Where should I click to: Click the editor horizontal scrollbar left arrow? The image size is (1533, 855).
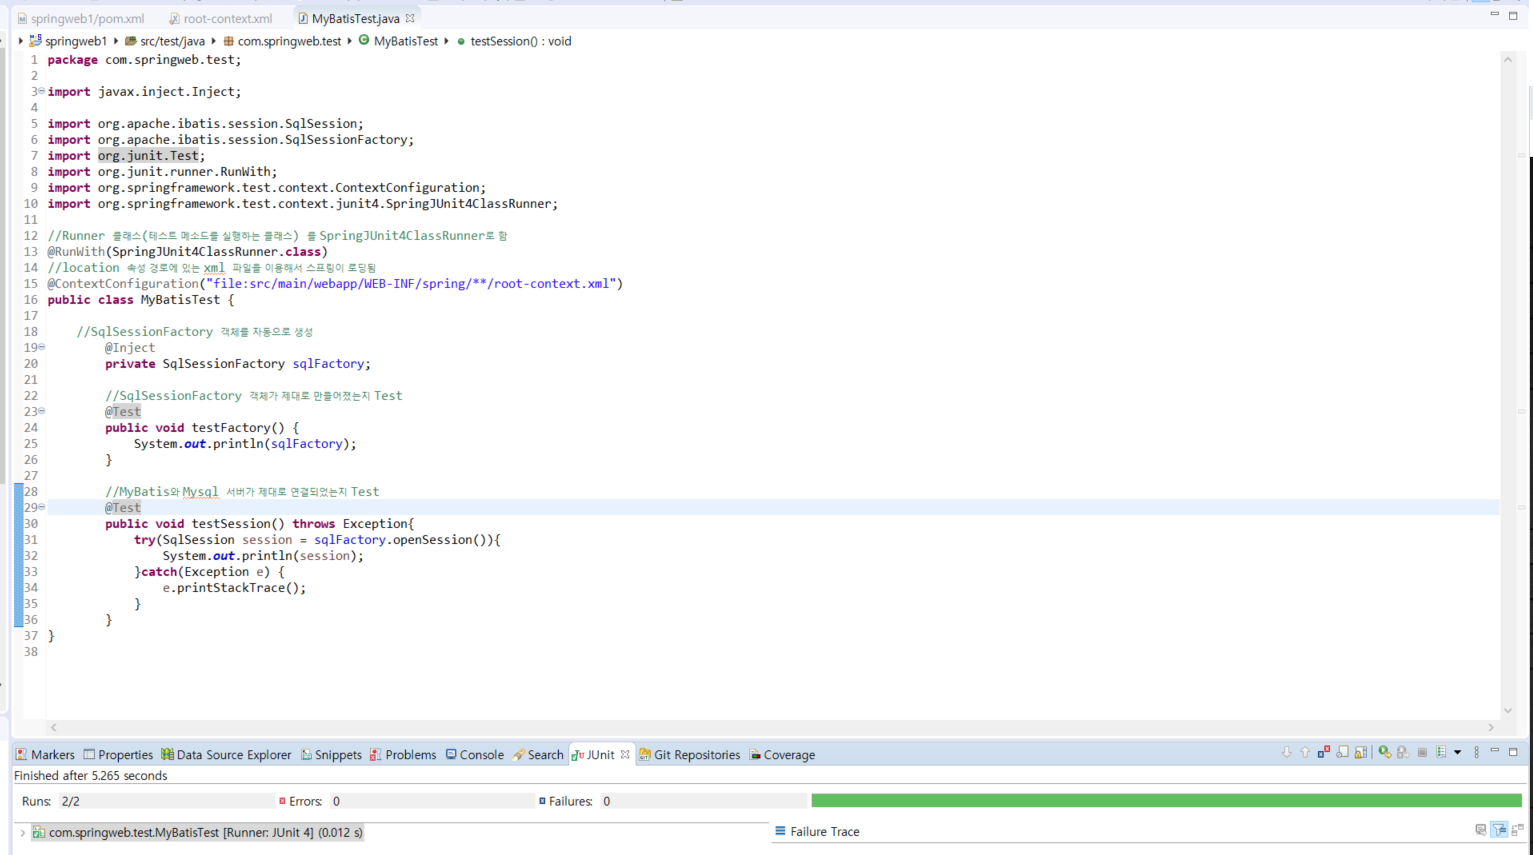coord(54,728)
